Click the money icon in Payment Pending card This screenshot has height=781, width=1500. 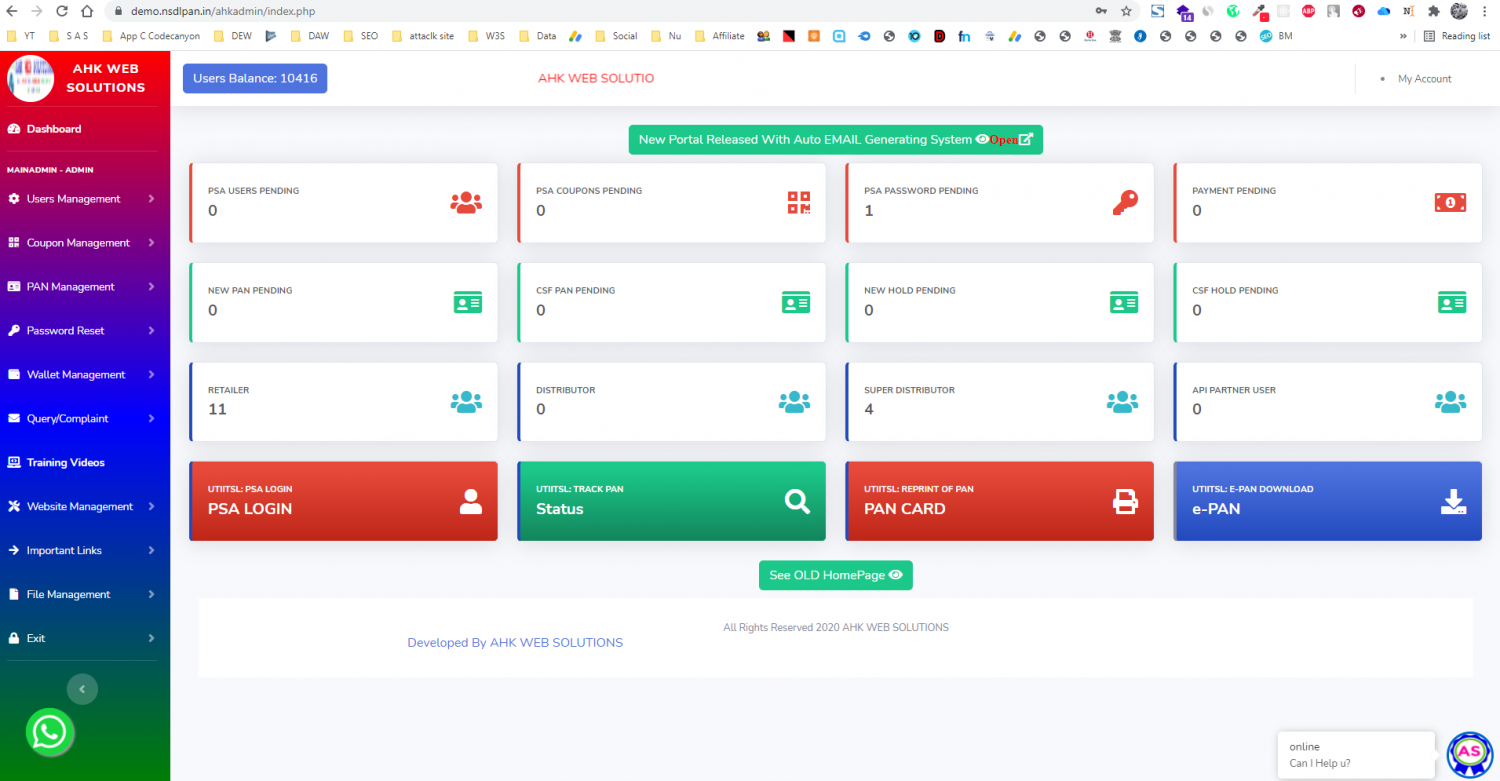pos(1450,202)
